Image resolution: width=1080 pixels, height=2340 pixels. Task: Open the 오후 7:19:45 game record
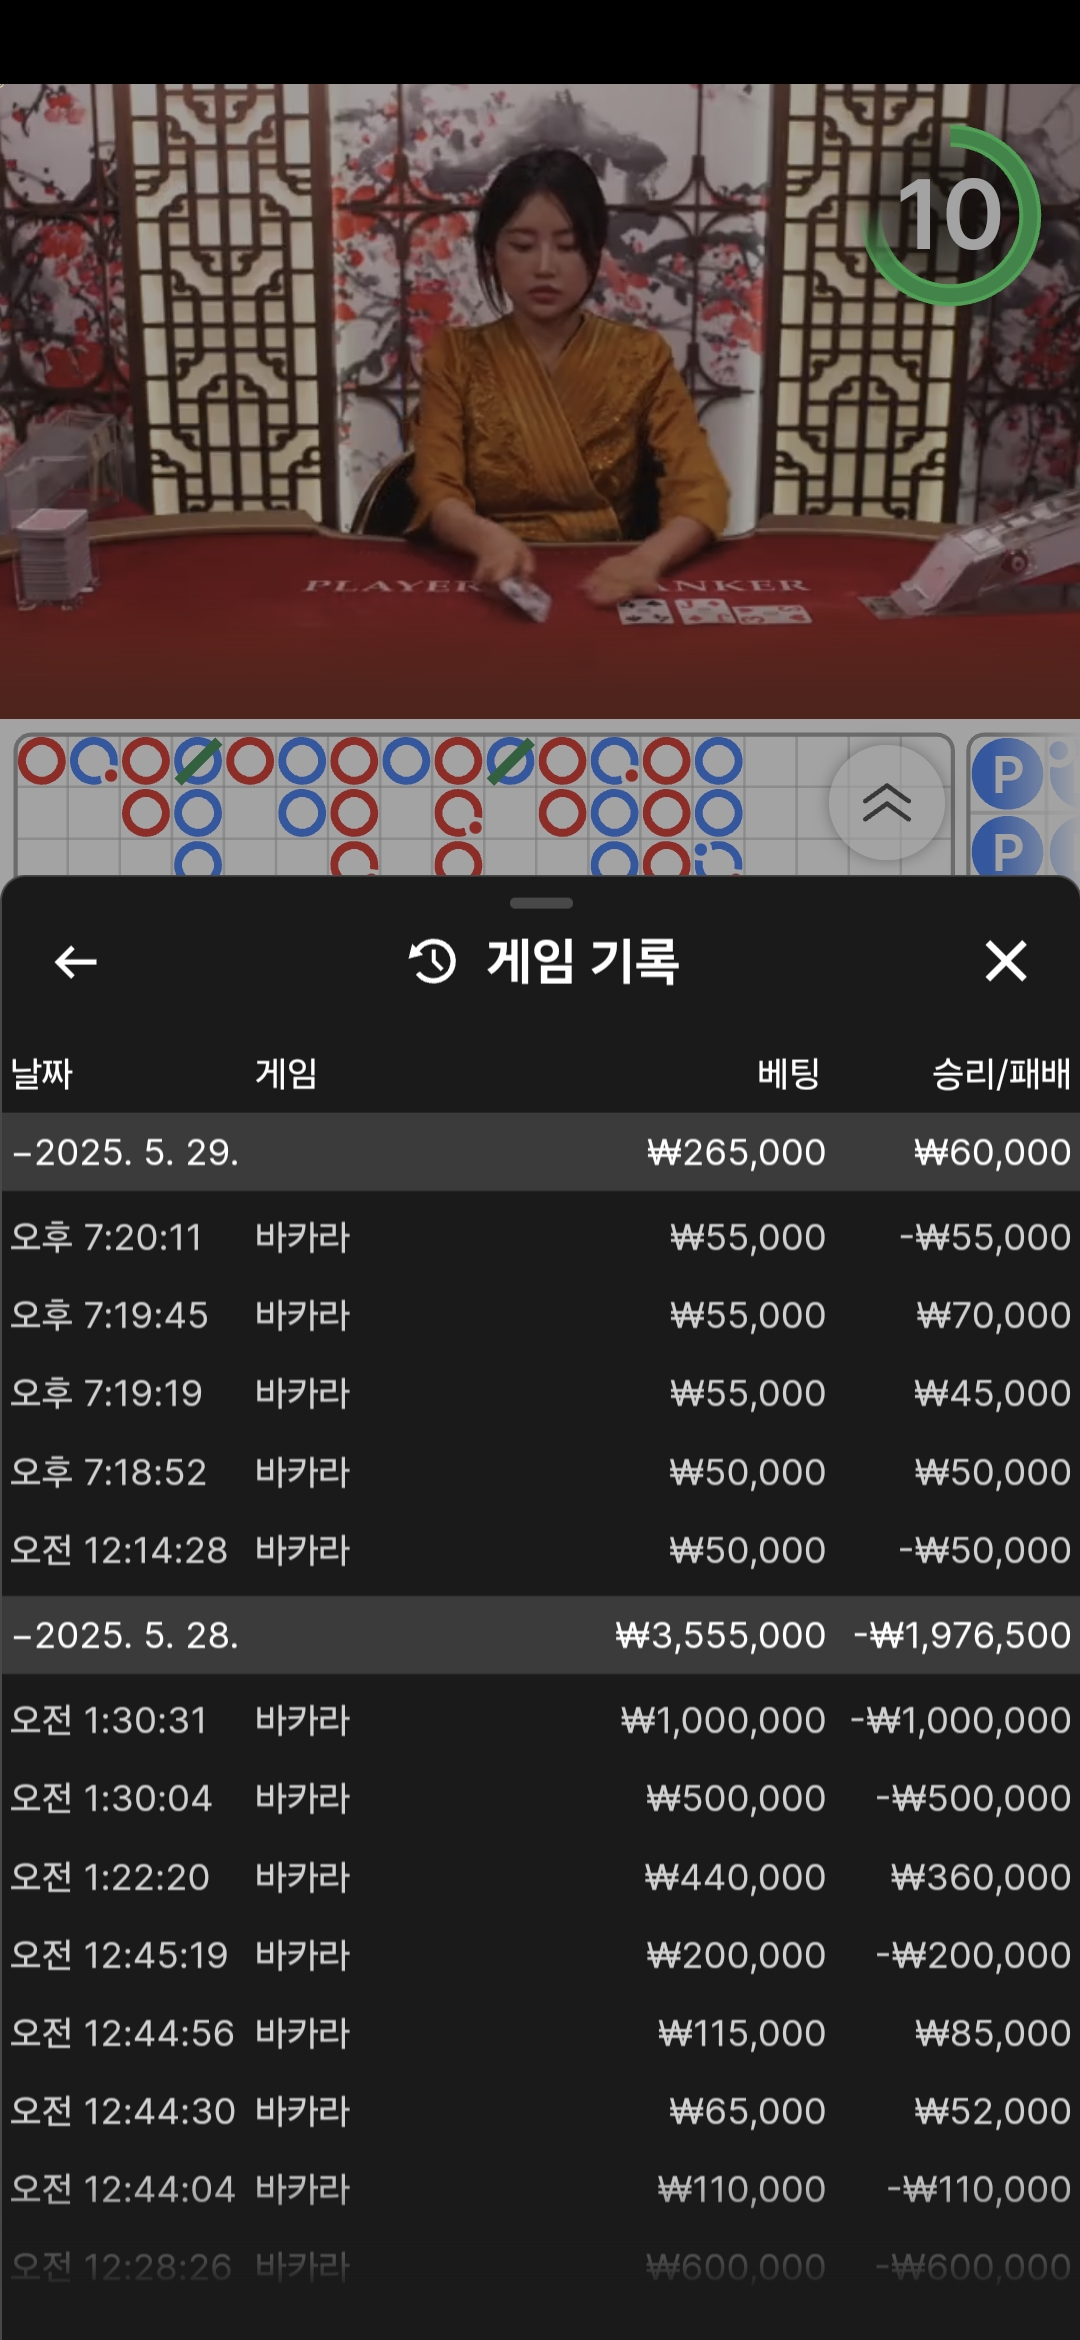(540, 1315)
